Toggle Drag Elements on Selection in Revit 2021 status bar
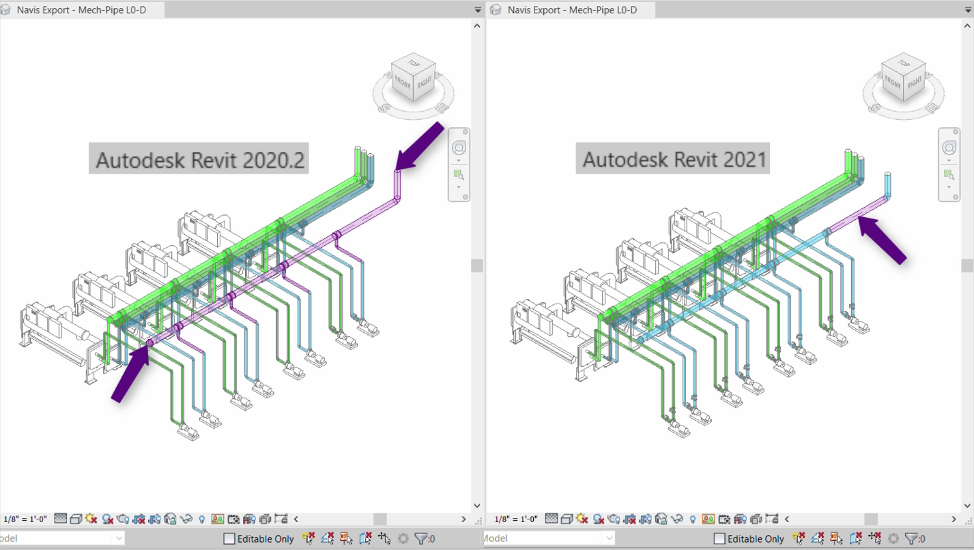The height and width of the screenshot is (550, 974). point(875,538)
